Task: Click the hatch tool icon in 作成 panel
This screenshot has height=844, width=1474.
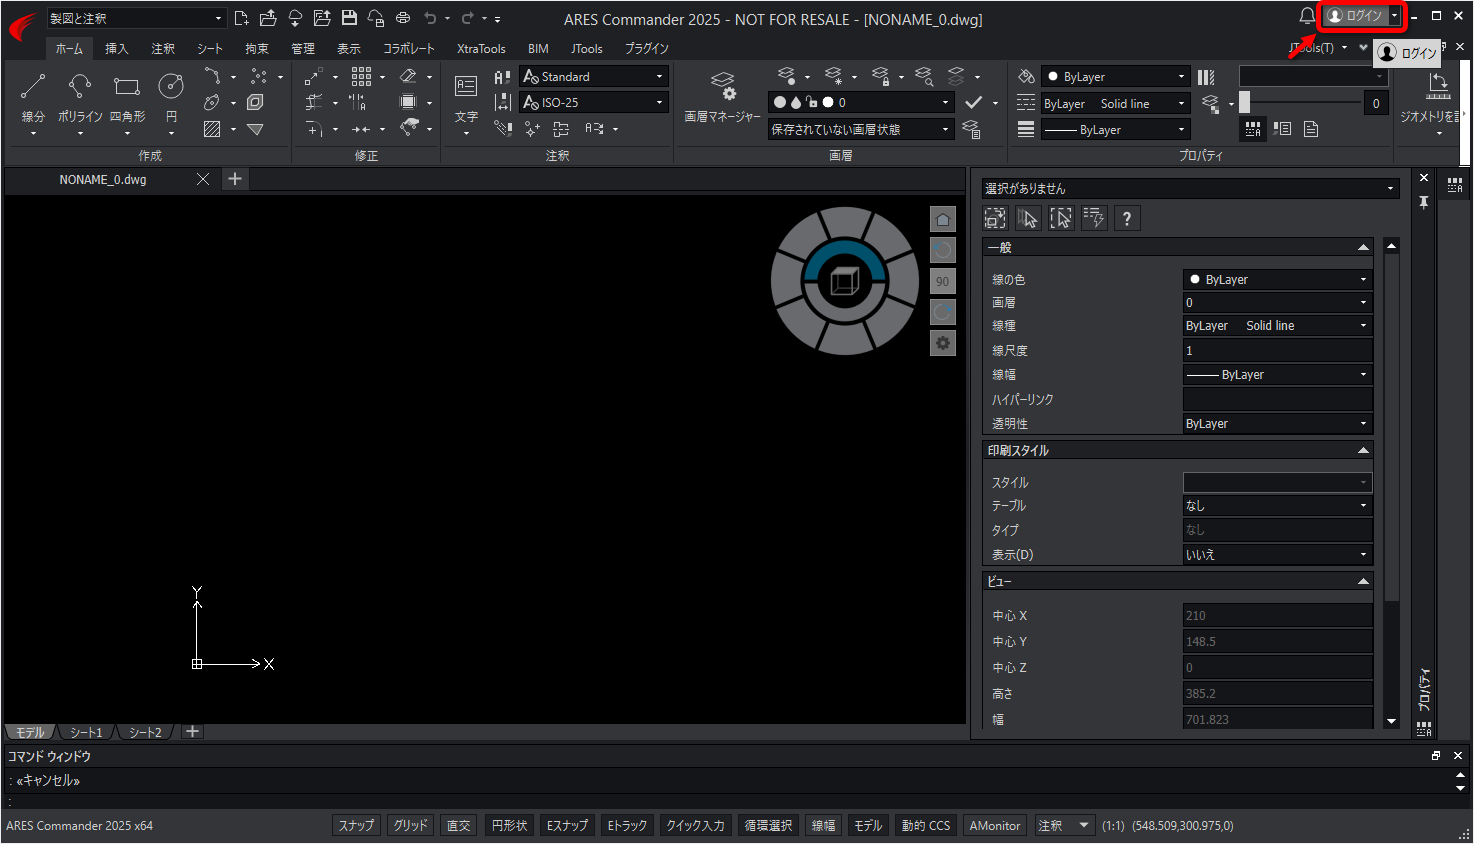Action: click(212, 129)
